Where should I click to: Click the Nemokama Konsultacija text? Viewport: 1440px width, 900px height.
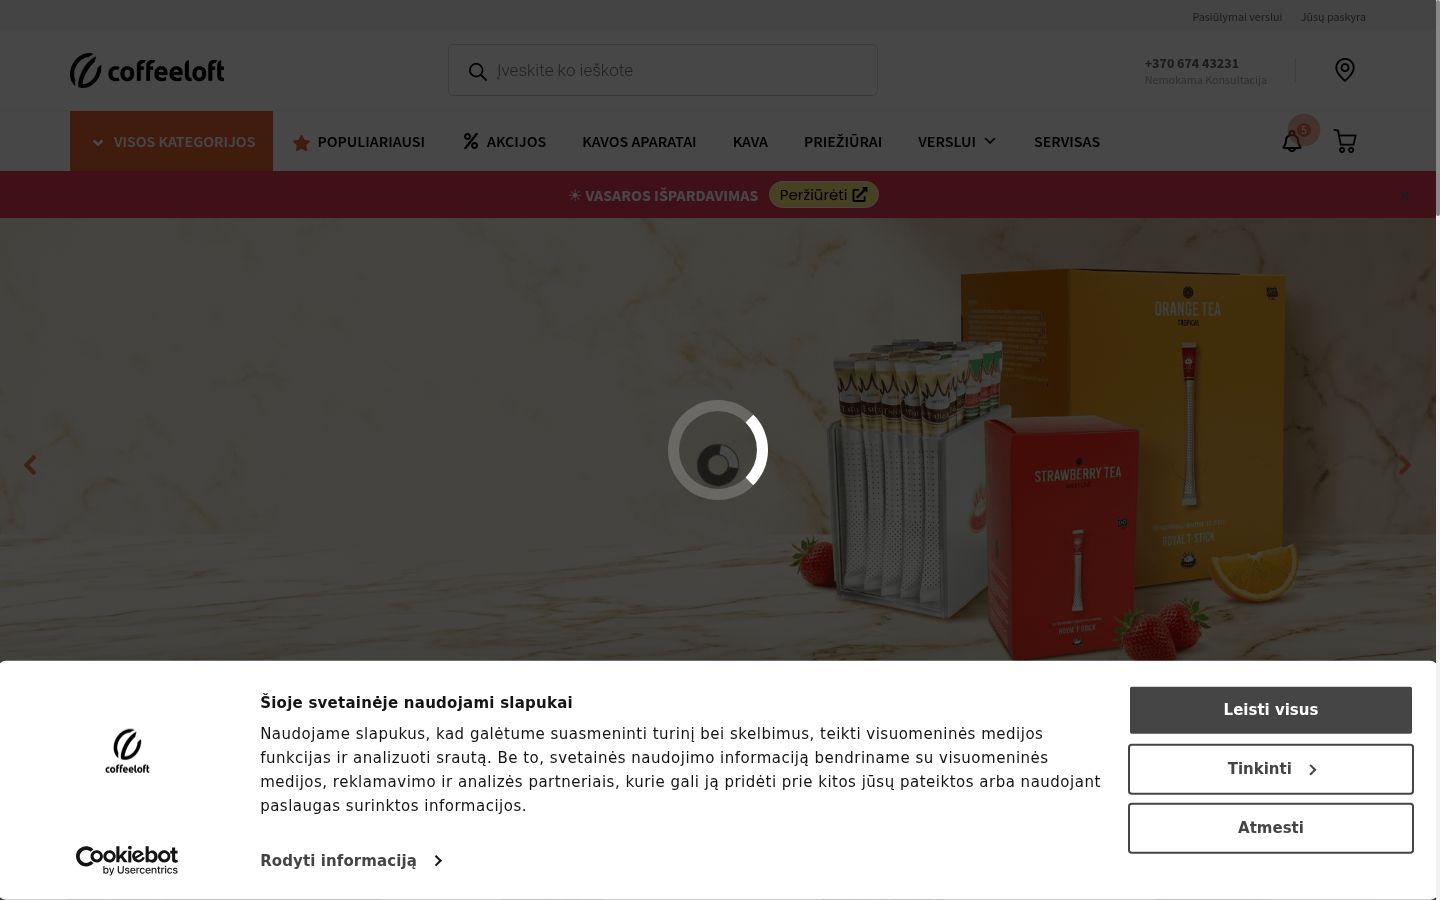pyautogui.click(x=1206, y=80)
